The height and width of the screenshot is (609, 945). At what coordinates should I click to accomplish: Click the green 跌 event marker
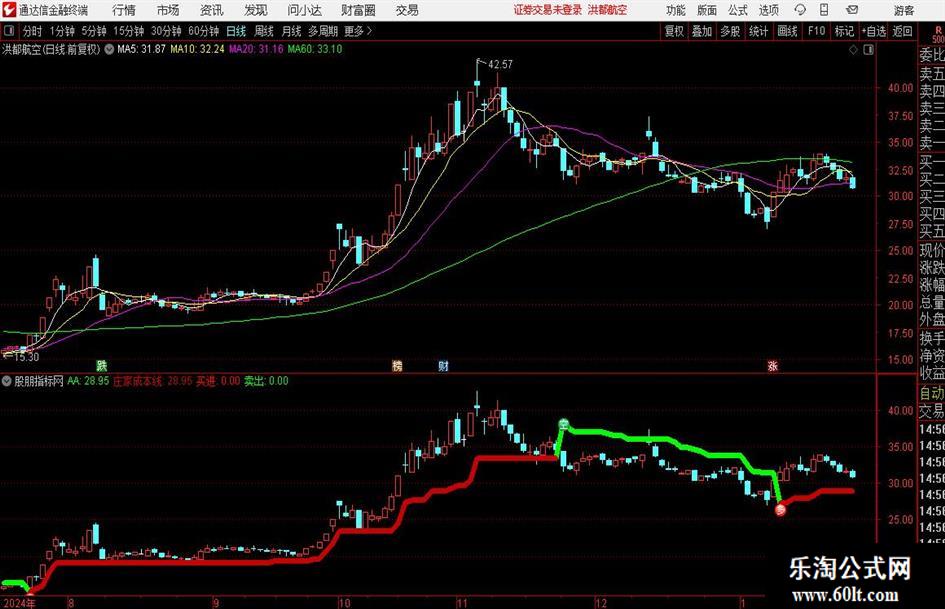click(x=102, y=365)
